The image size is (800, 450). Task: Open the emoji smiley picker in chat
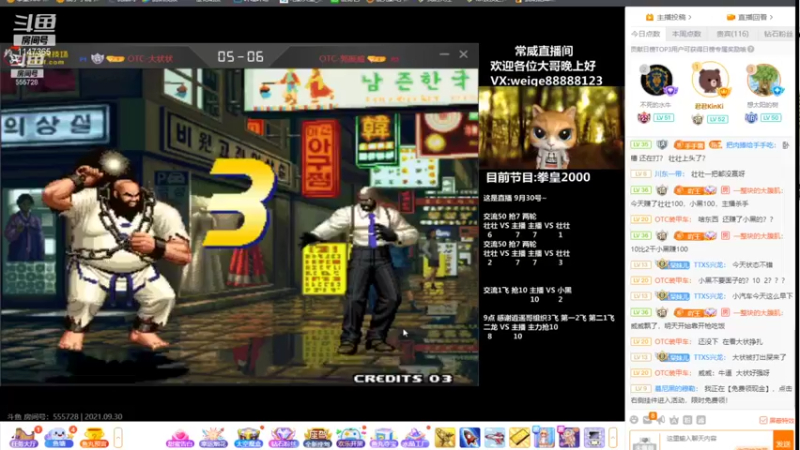tap(634, 420)
